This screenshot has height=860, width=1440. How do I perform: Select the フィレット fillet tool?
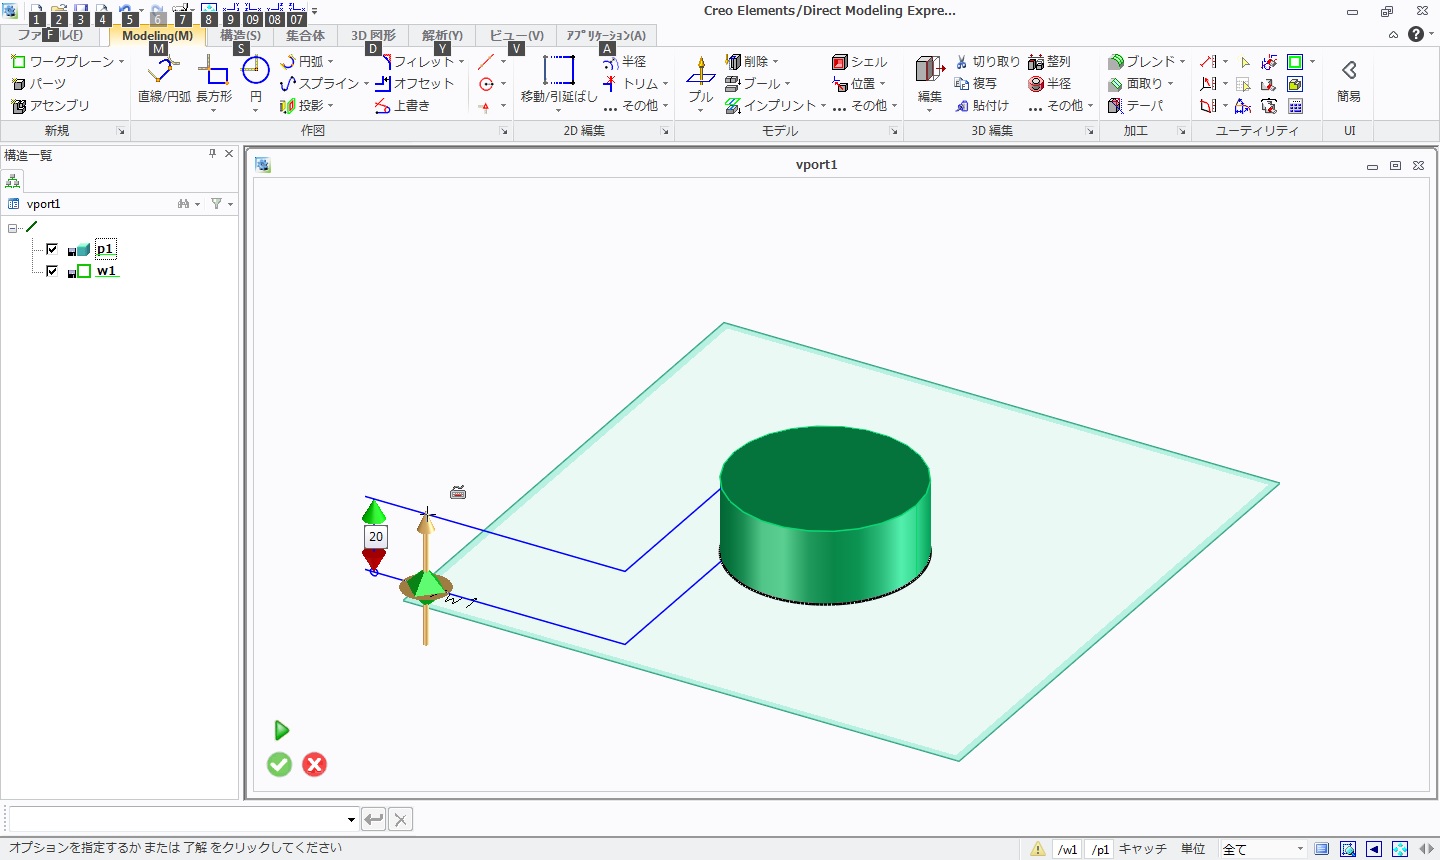(417, 61)
